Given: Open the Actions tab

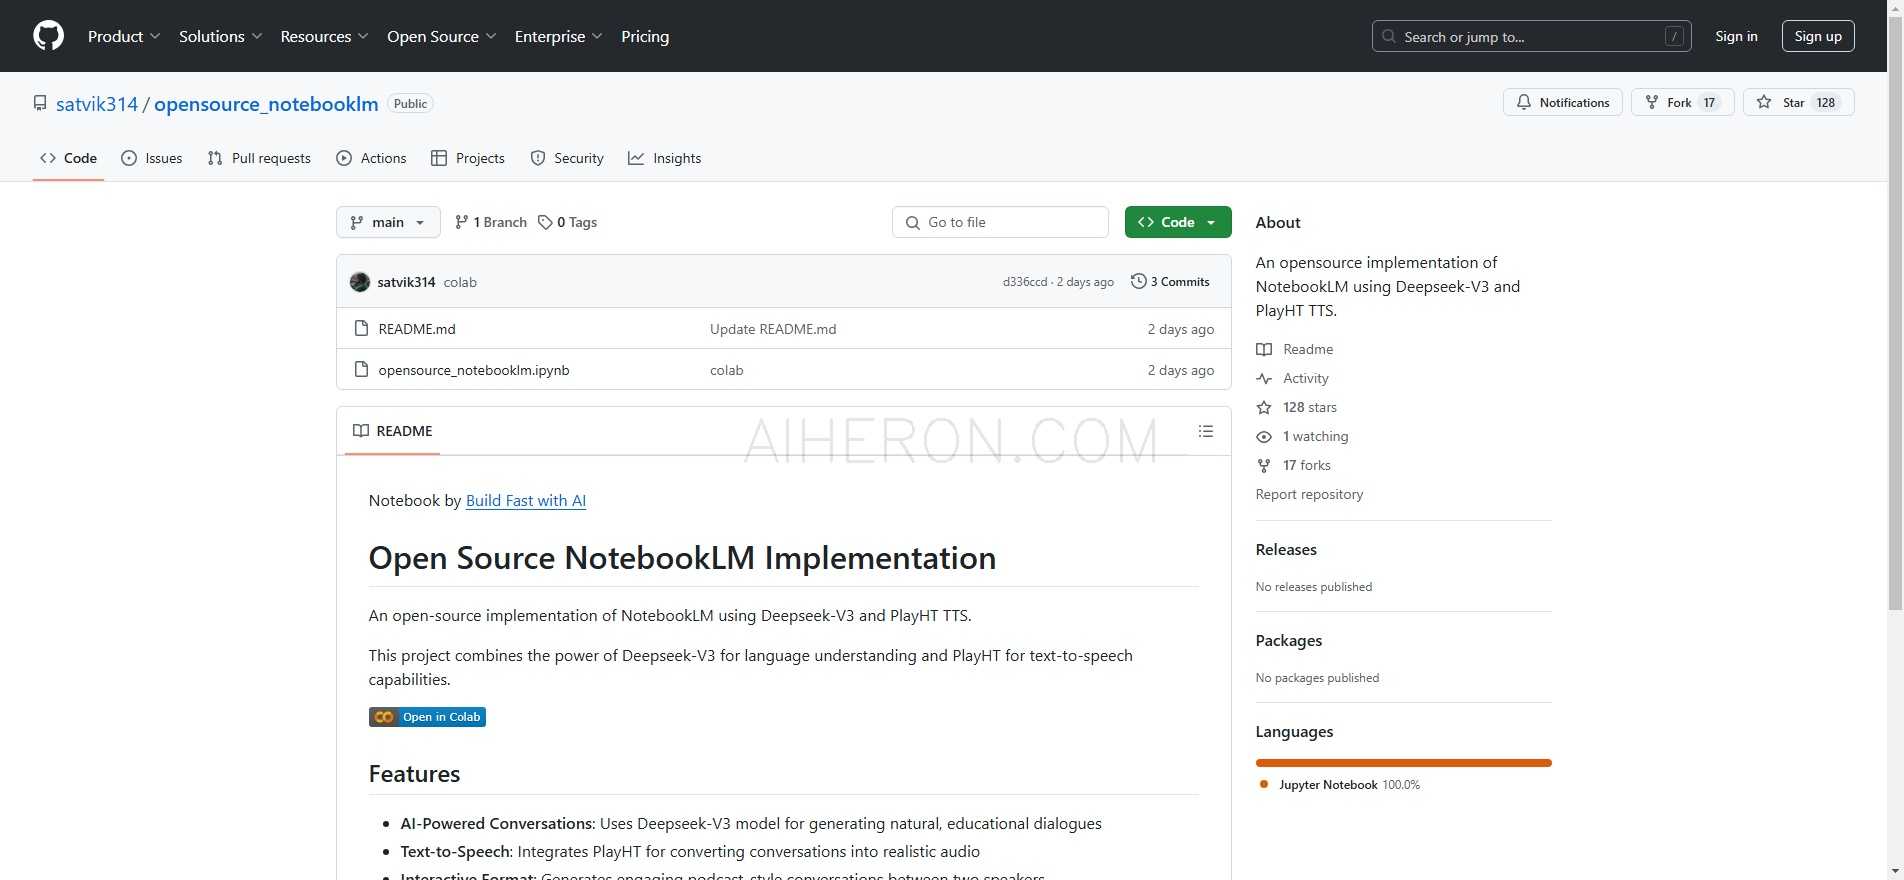Looking at the screenshot, I should pos(371,158).
